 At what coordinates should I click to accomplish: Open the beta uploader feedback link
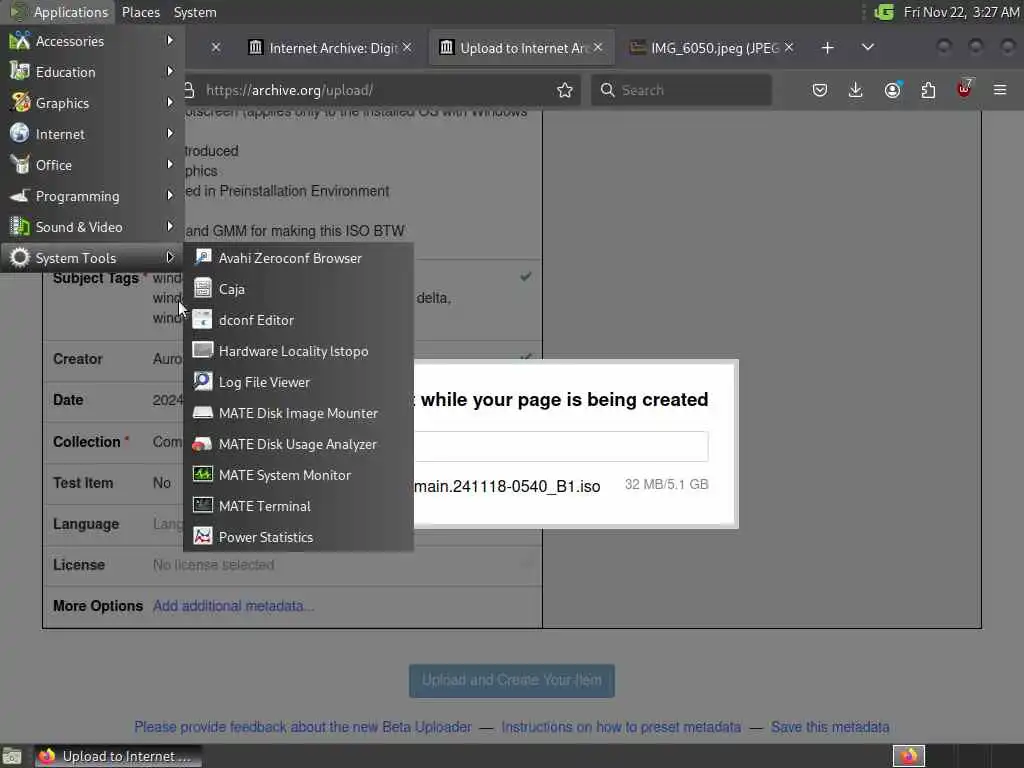[303, 727]
